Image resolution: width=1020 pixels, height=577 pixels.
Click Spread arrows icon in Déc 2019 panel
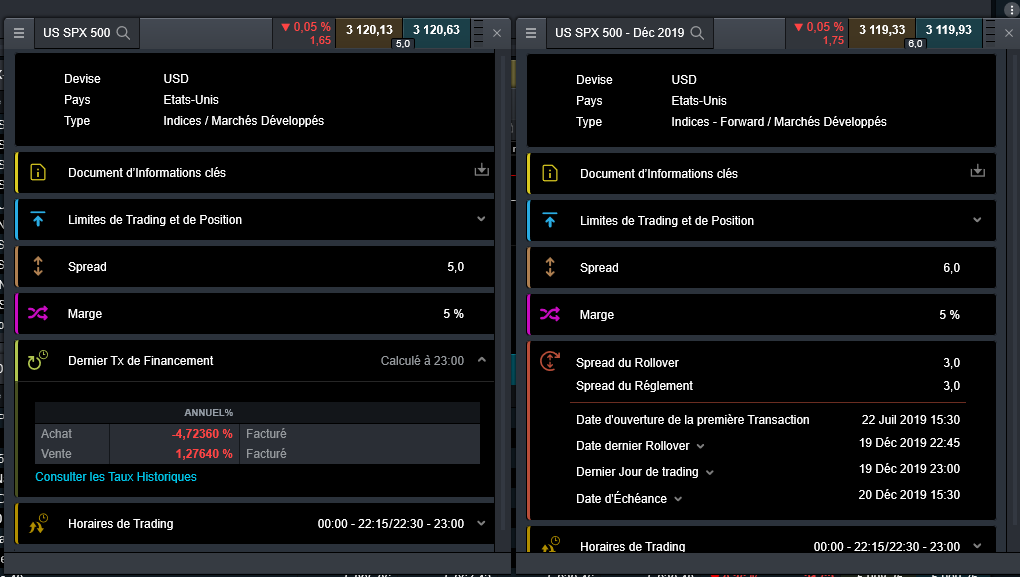(550, 267)
